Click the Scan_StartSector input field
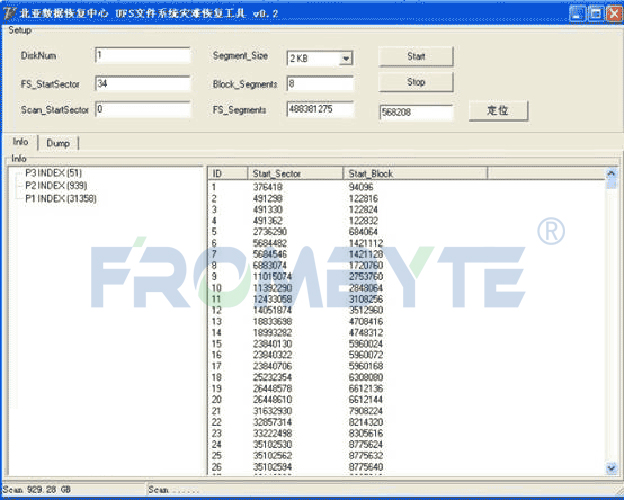This screenshot has height=500, width=624. (x=143, y=109)
